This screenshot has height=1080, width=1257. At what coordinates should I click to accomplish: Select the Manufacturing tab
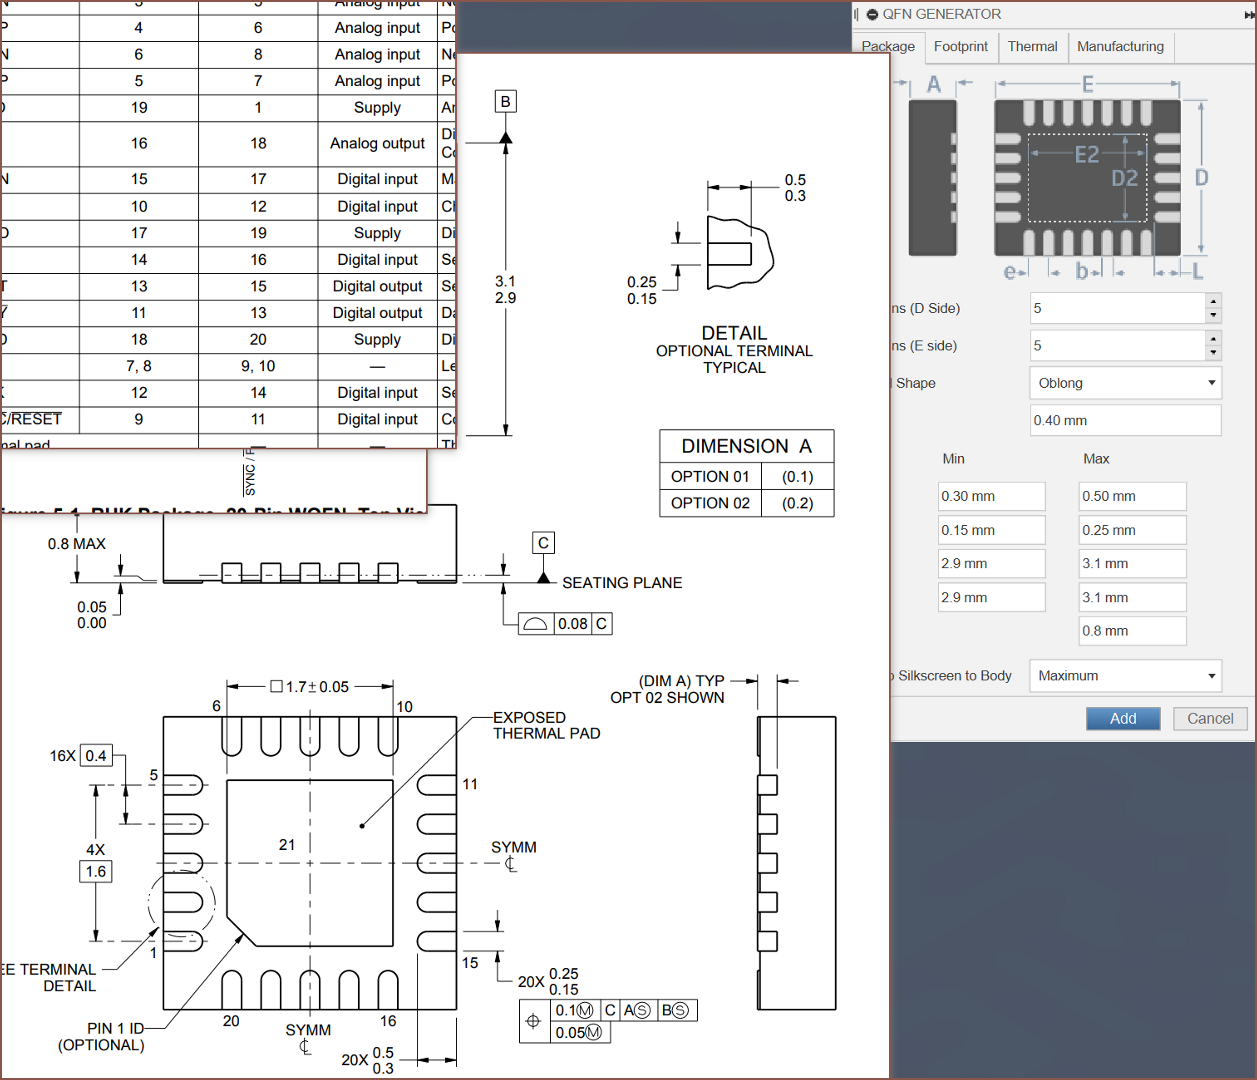click(x=1120, y=47)
